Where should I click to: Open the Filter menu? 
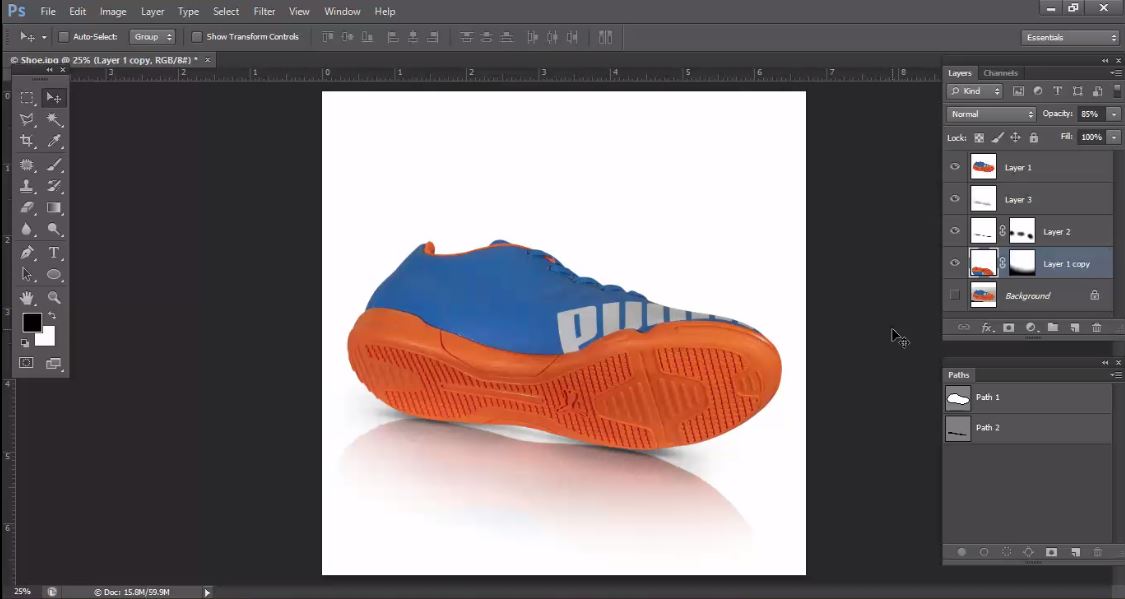[264, 11]
